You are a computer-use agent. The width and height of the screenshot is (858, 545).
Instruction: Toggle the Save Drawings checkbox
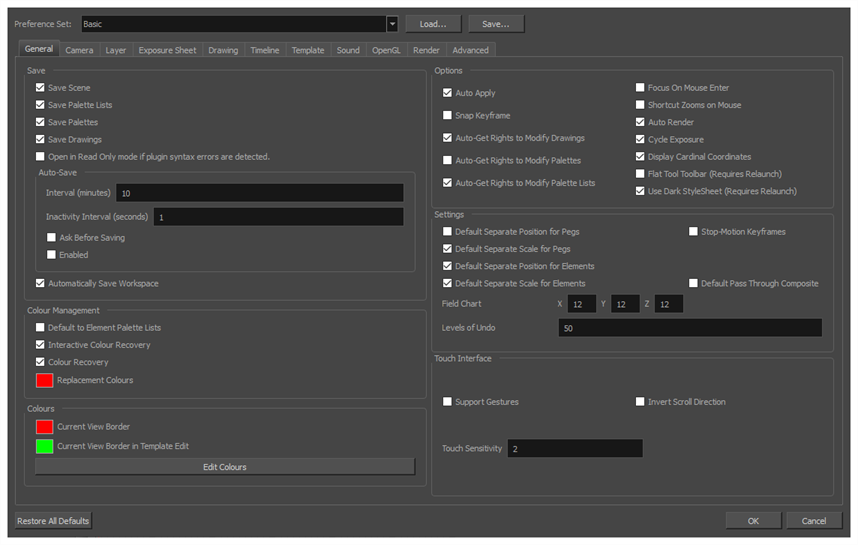(40, 139)
